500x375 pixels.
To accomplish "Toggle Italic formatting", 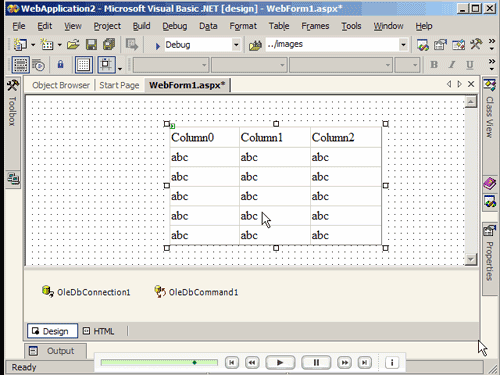I will click(x=452, y=65).
